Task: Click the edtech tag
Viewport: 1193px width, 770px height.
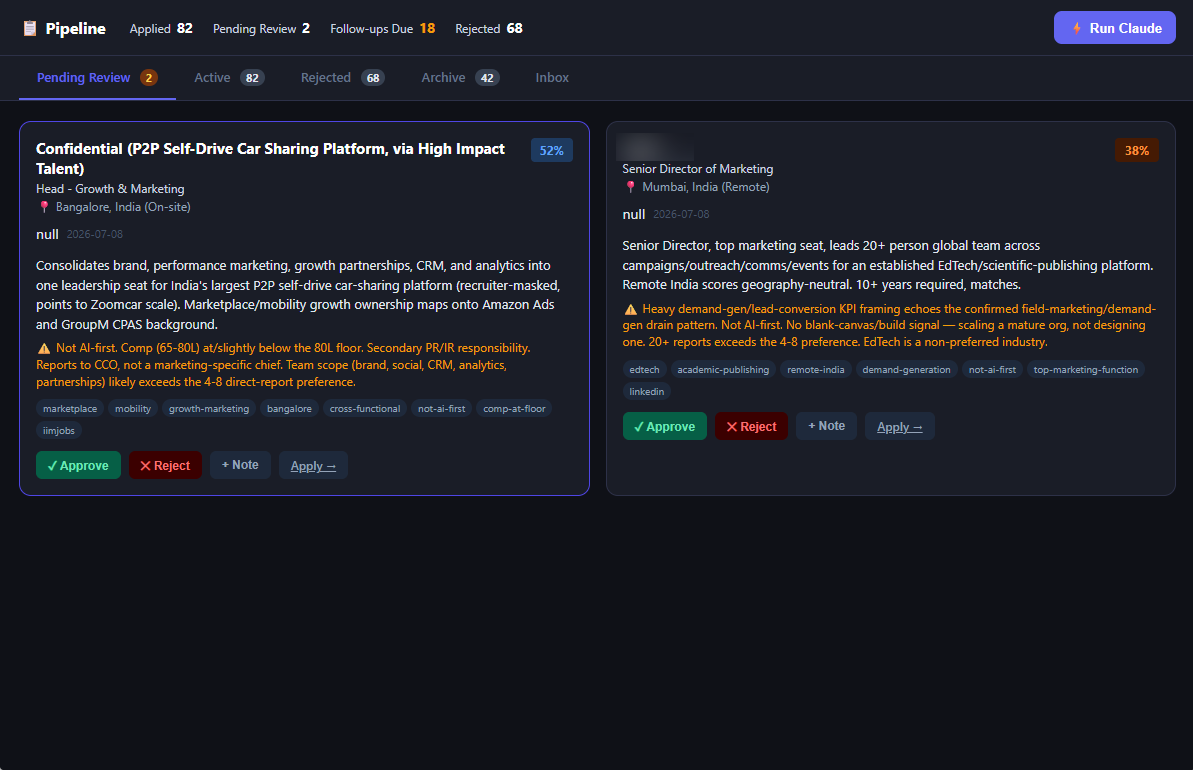Action: [x=644, y=370]
